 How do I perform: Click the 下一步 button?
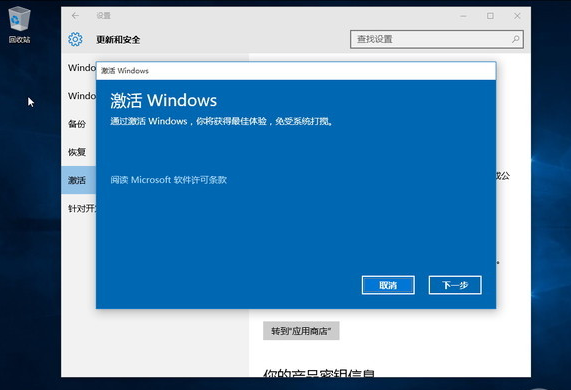pyautogui.click(x=455, y=285)
